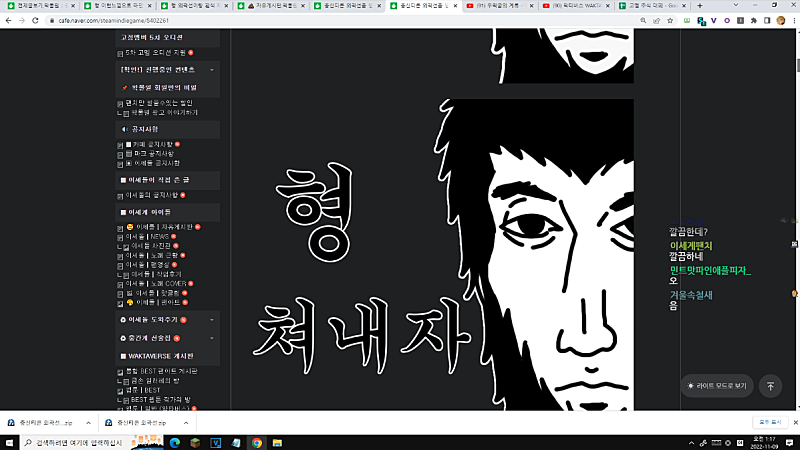This screenshot has height=450, width=800.
Task: Open the purple V extension icon
Action: pyautogui.click(x=713, y=20)
